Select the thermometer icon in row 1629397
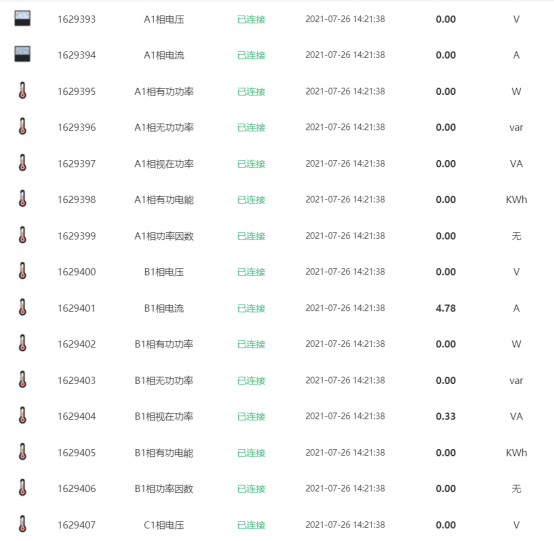Image resolution: width=554 pixels, height=541 pixels. pyautogui.click(x=22, y=163)
